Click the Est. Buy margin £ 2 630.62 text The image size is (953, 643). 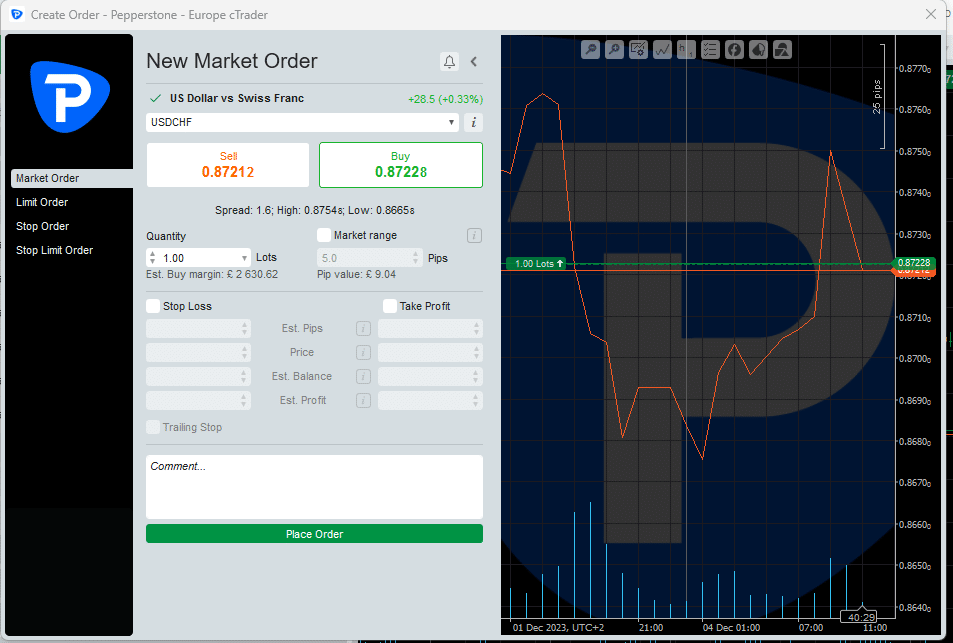pyautogui.click(x=212, y=274)
